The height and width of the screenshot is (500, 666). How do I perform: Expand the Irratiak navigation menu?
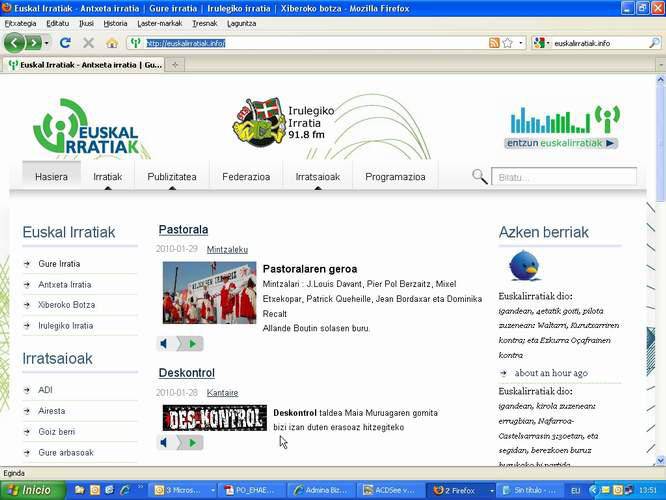(x=107, y=177)
